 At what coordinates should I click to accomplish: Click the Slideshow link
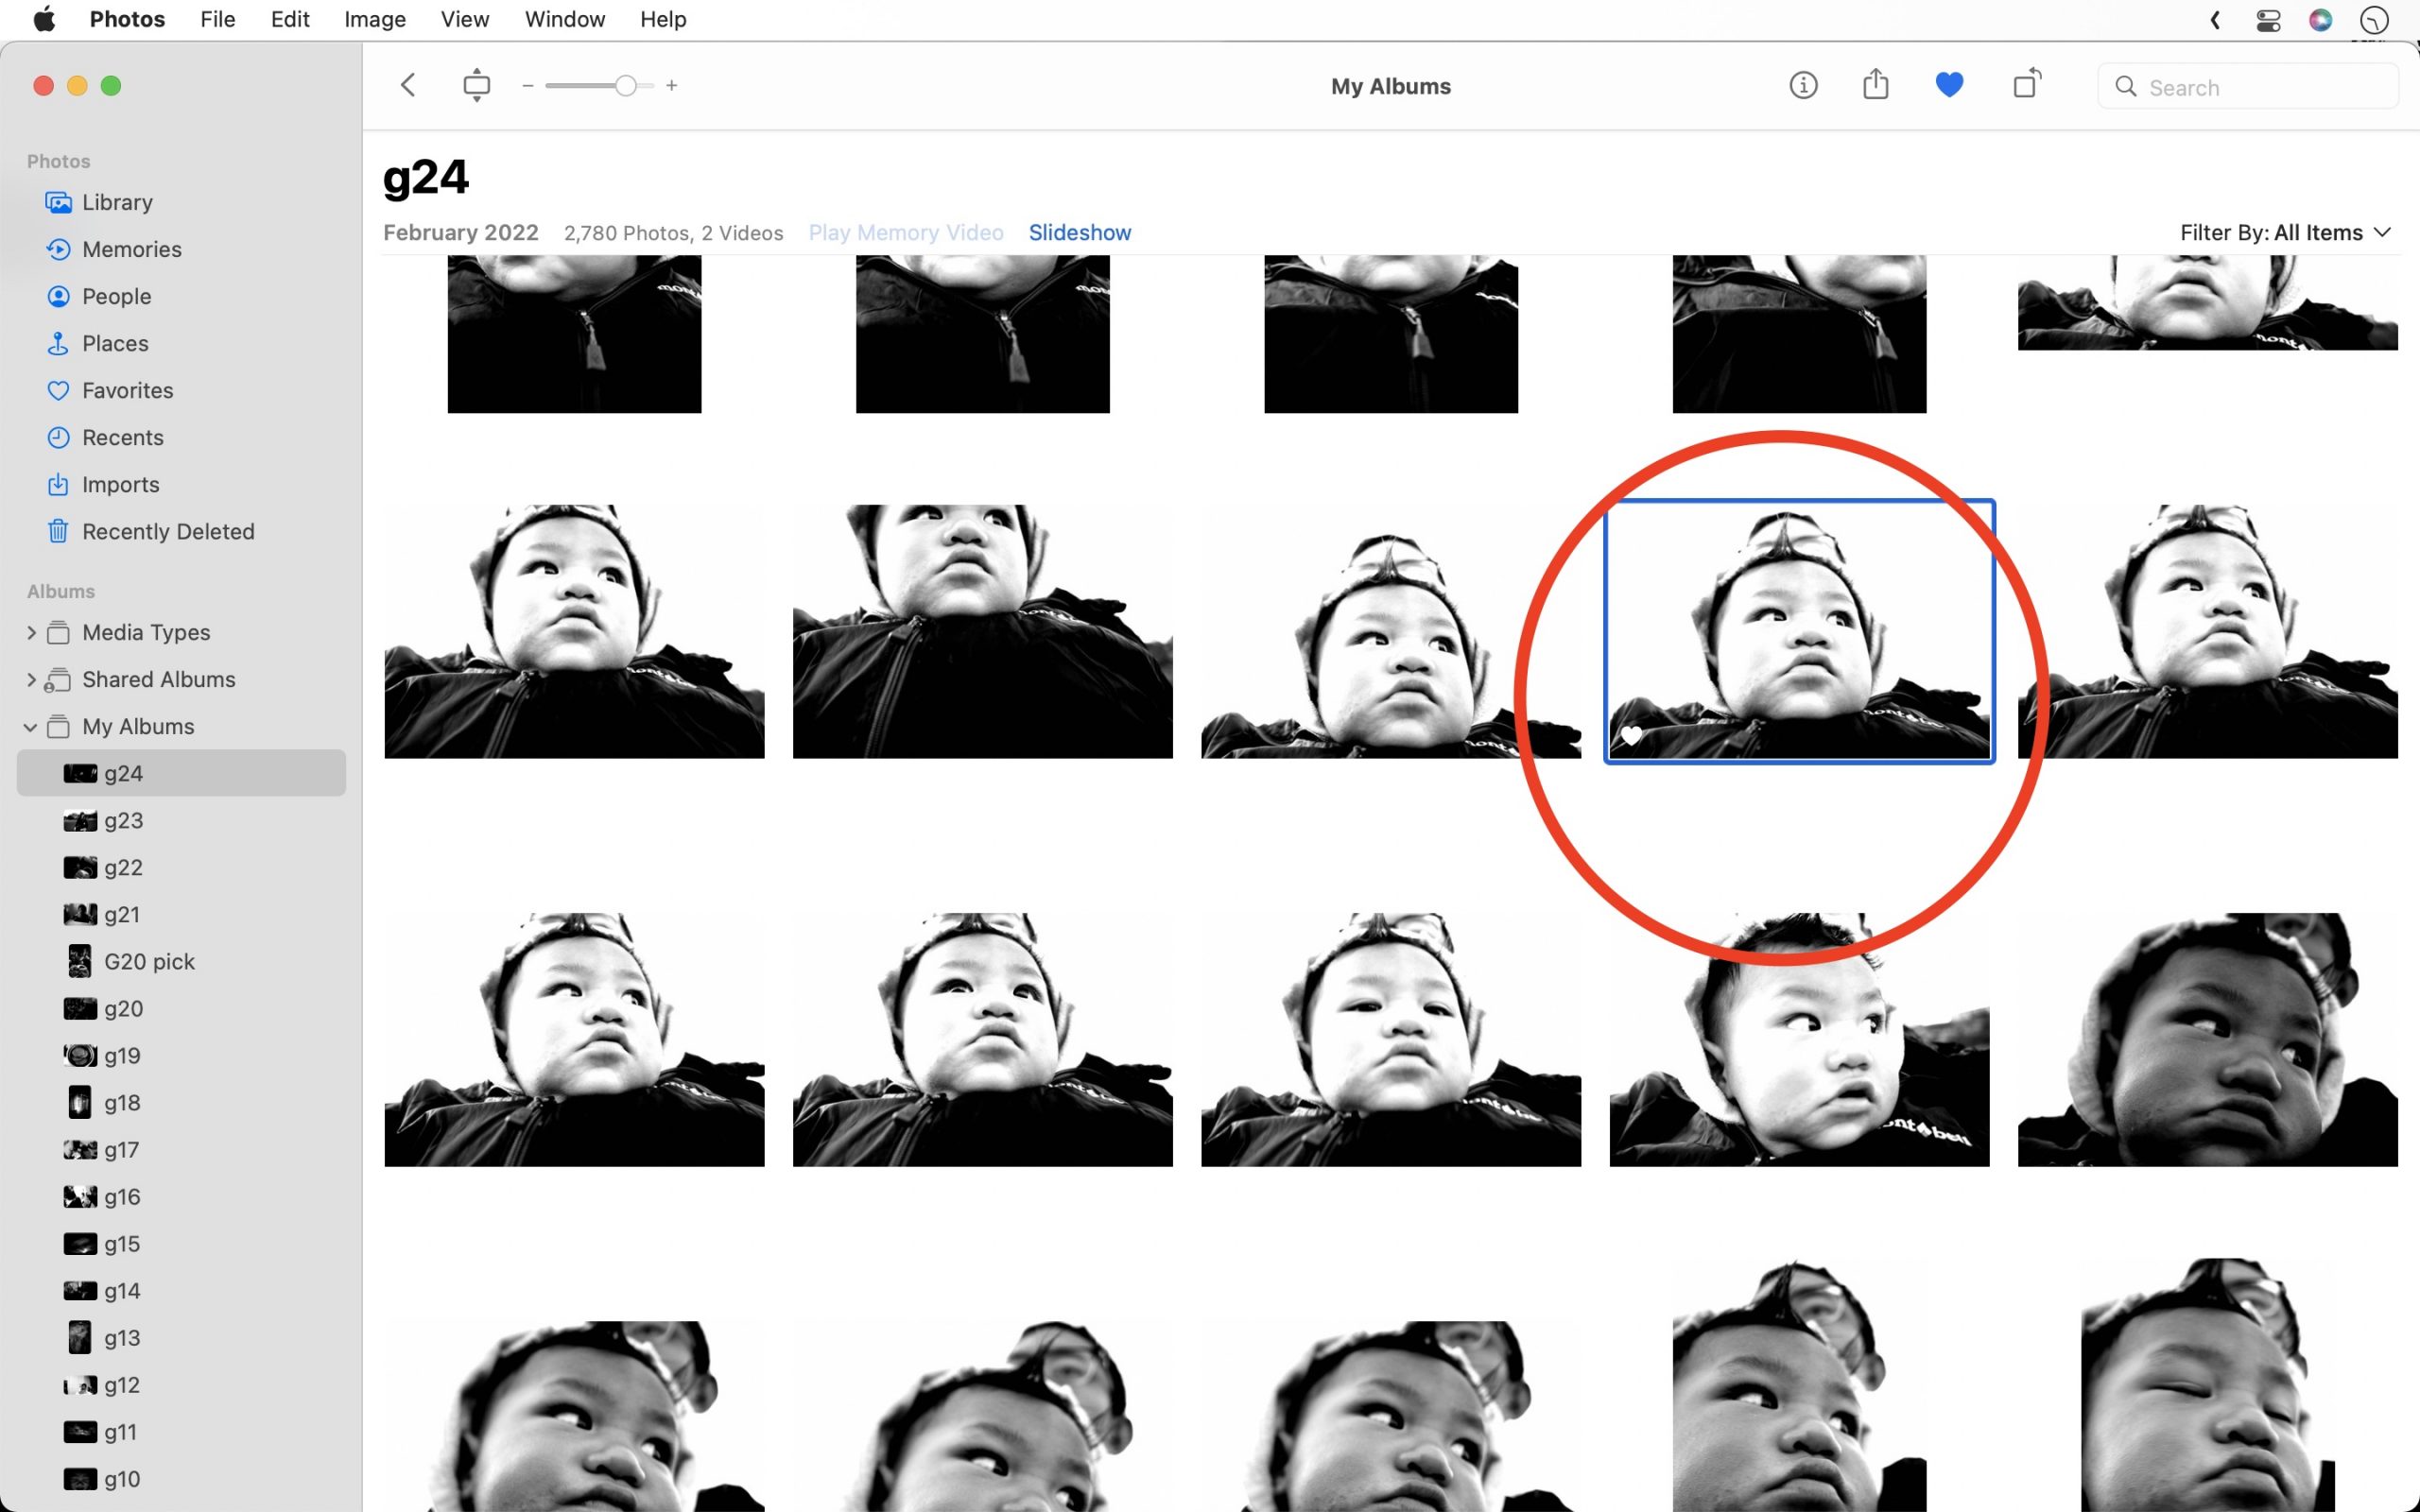(x=1080, y=232)
